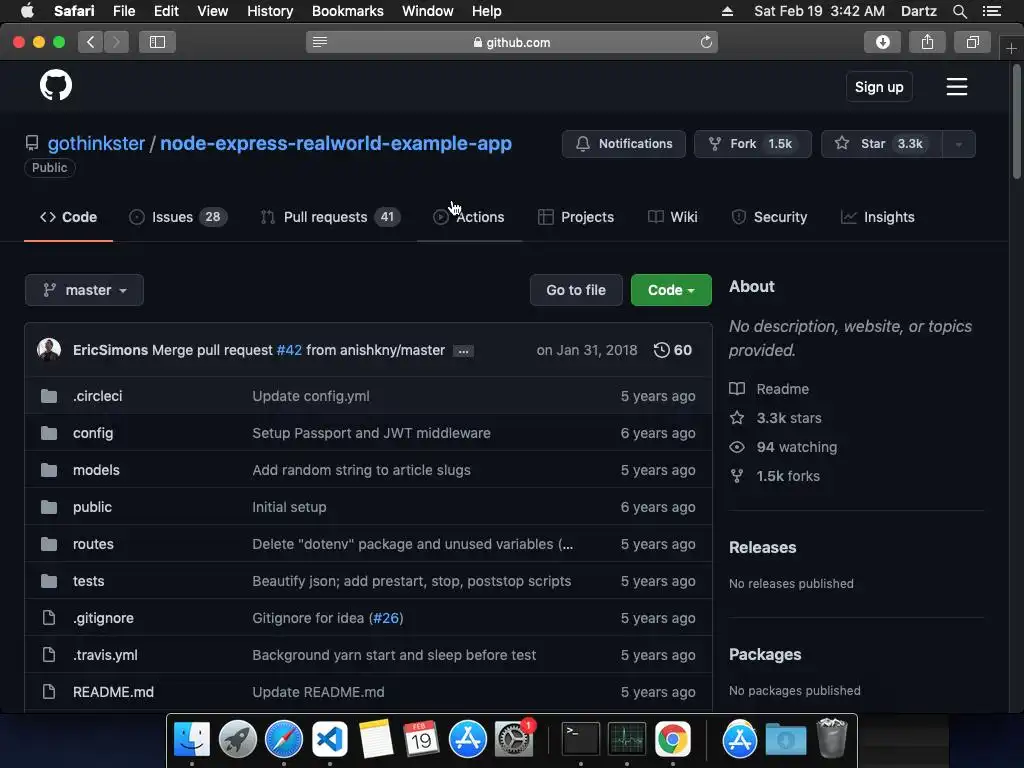
Task: Click the Safari share button
Action: pos(927,42)
